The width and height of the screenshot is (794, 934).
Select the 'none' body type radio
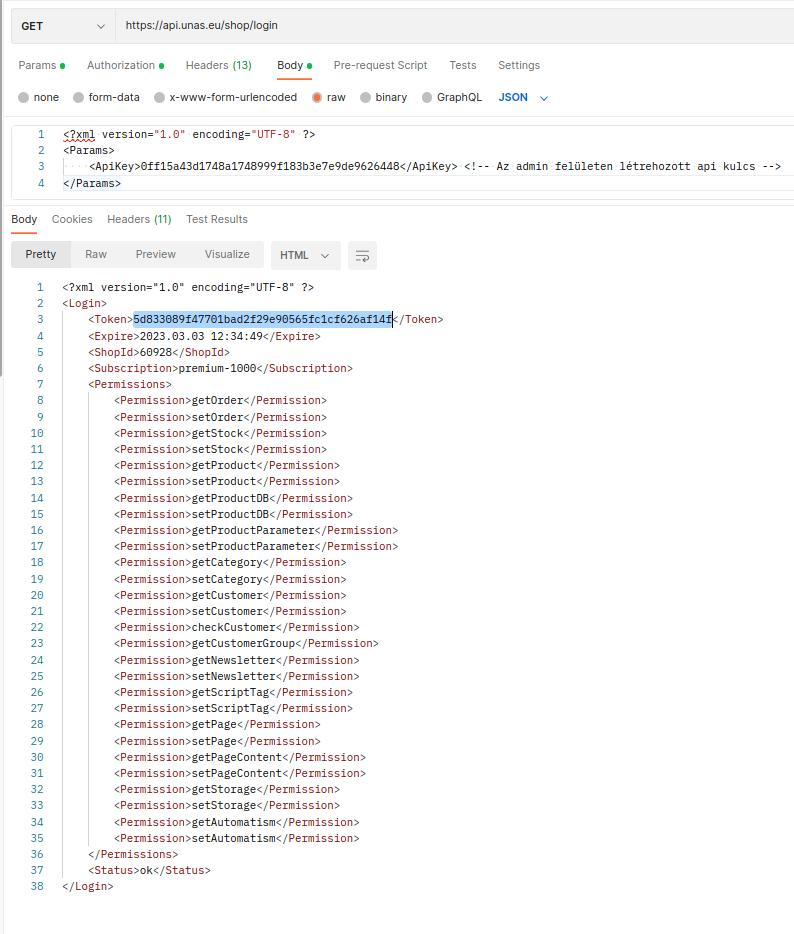23,98
